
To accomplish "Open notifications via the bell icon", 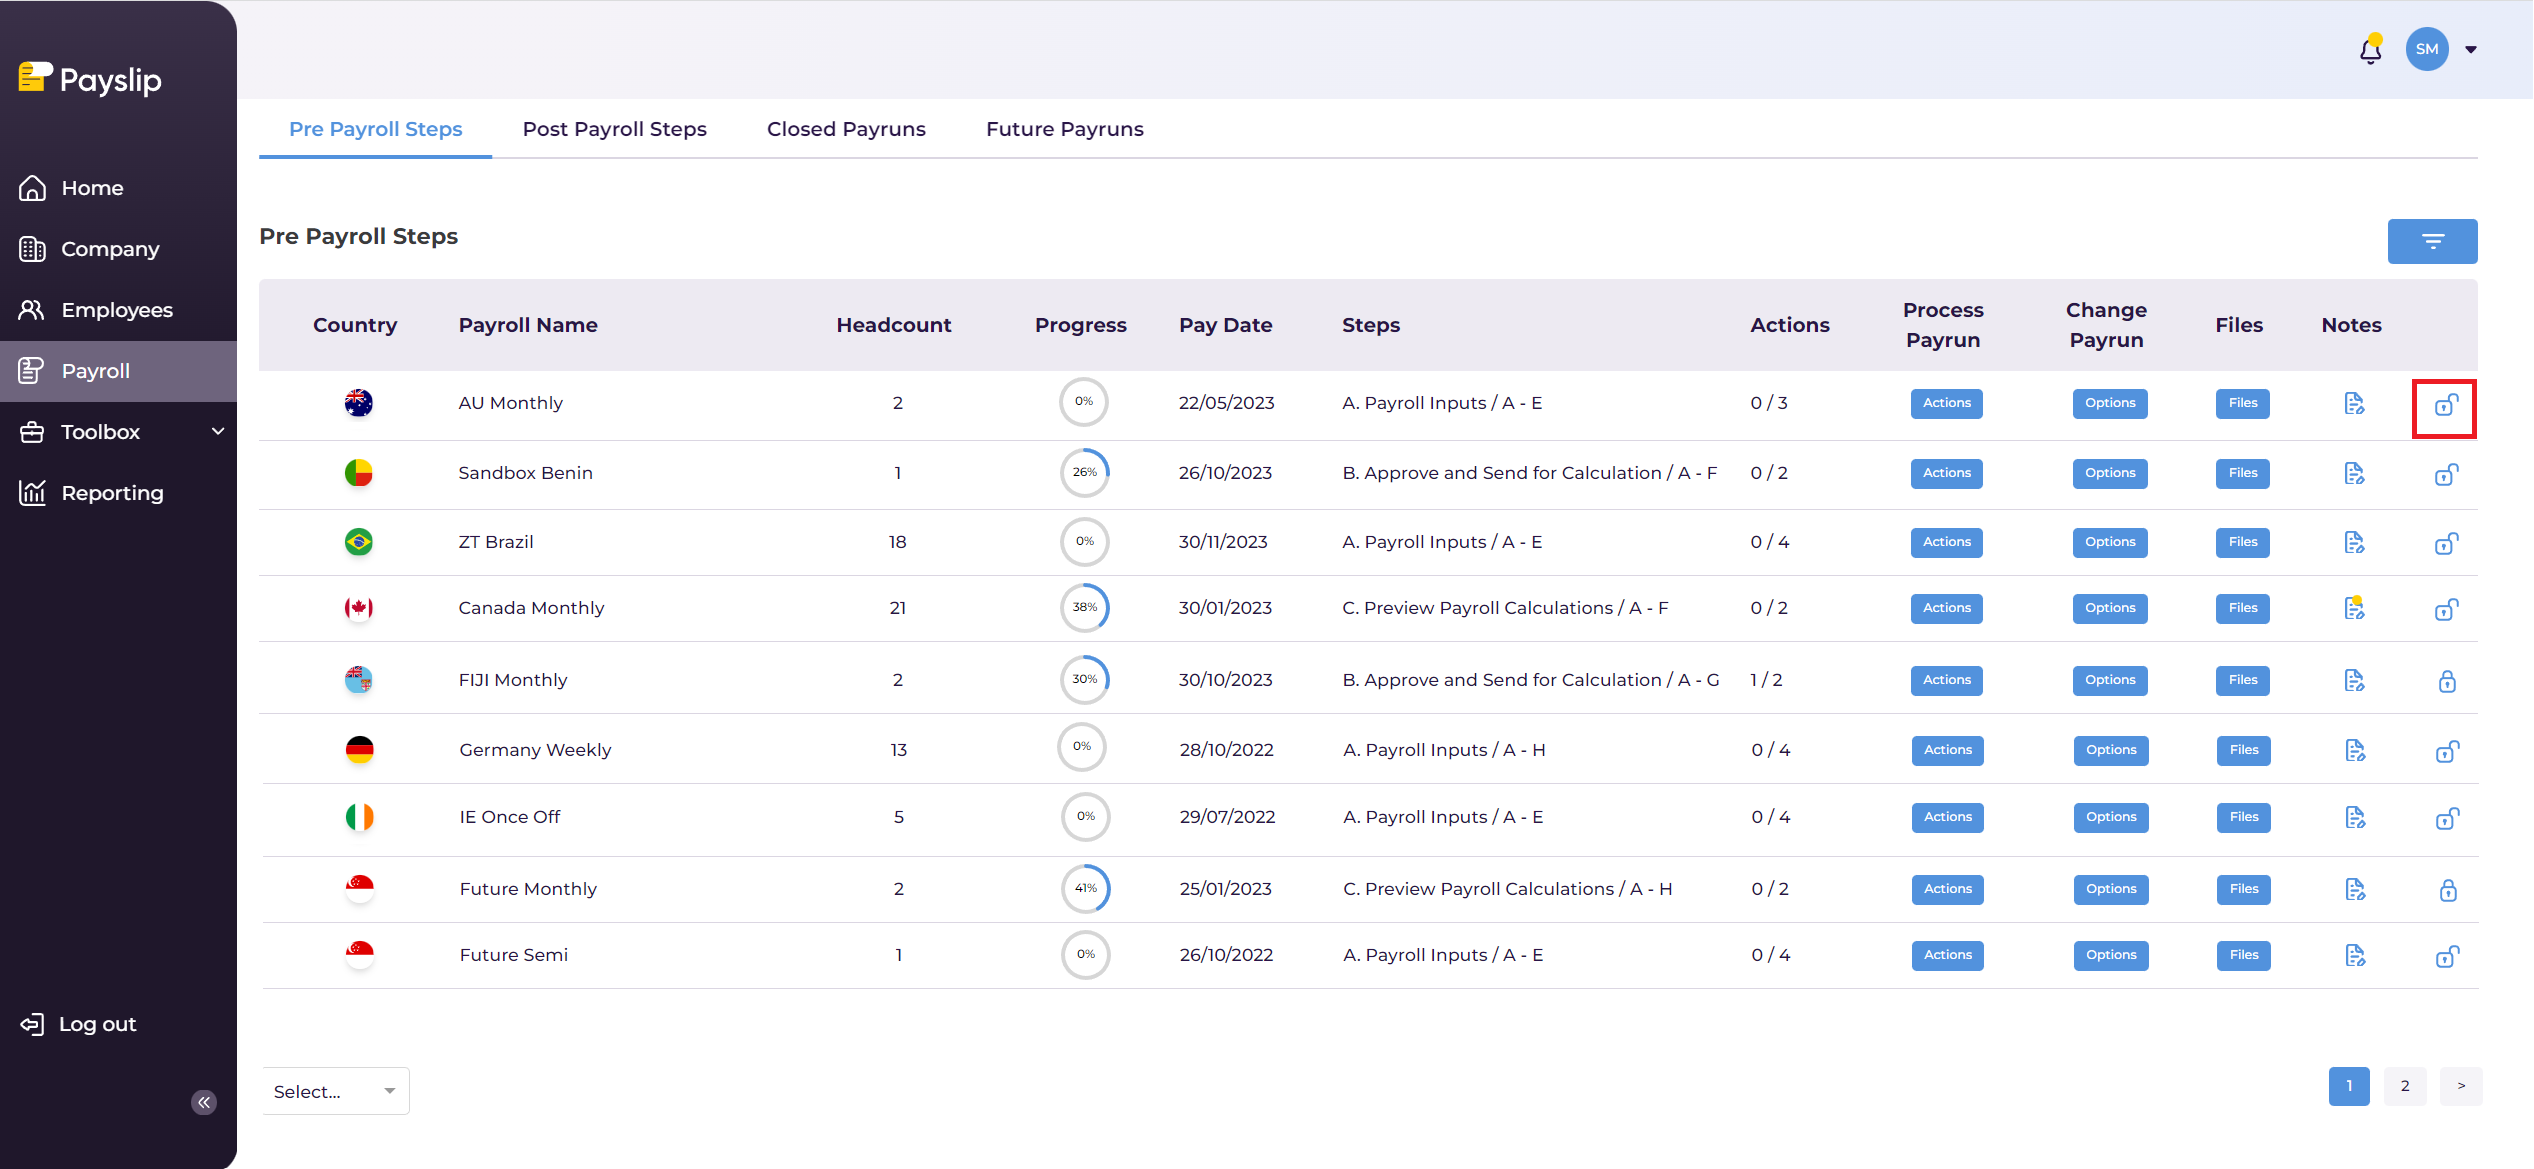I will (2369, 49).
